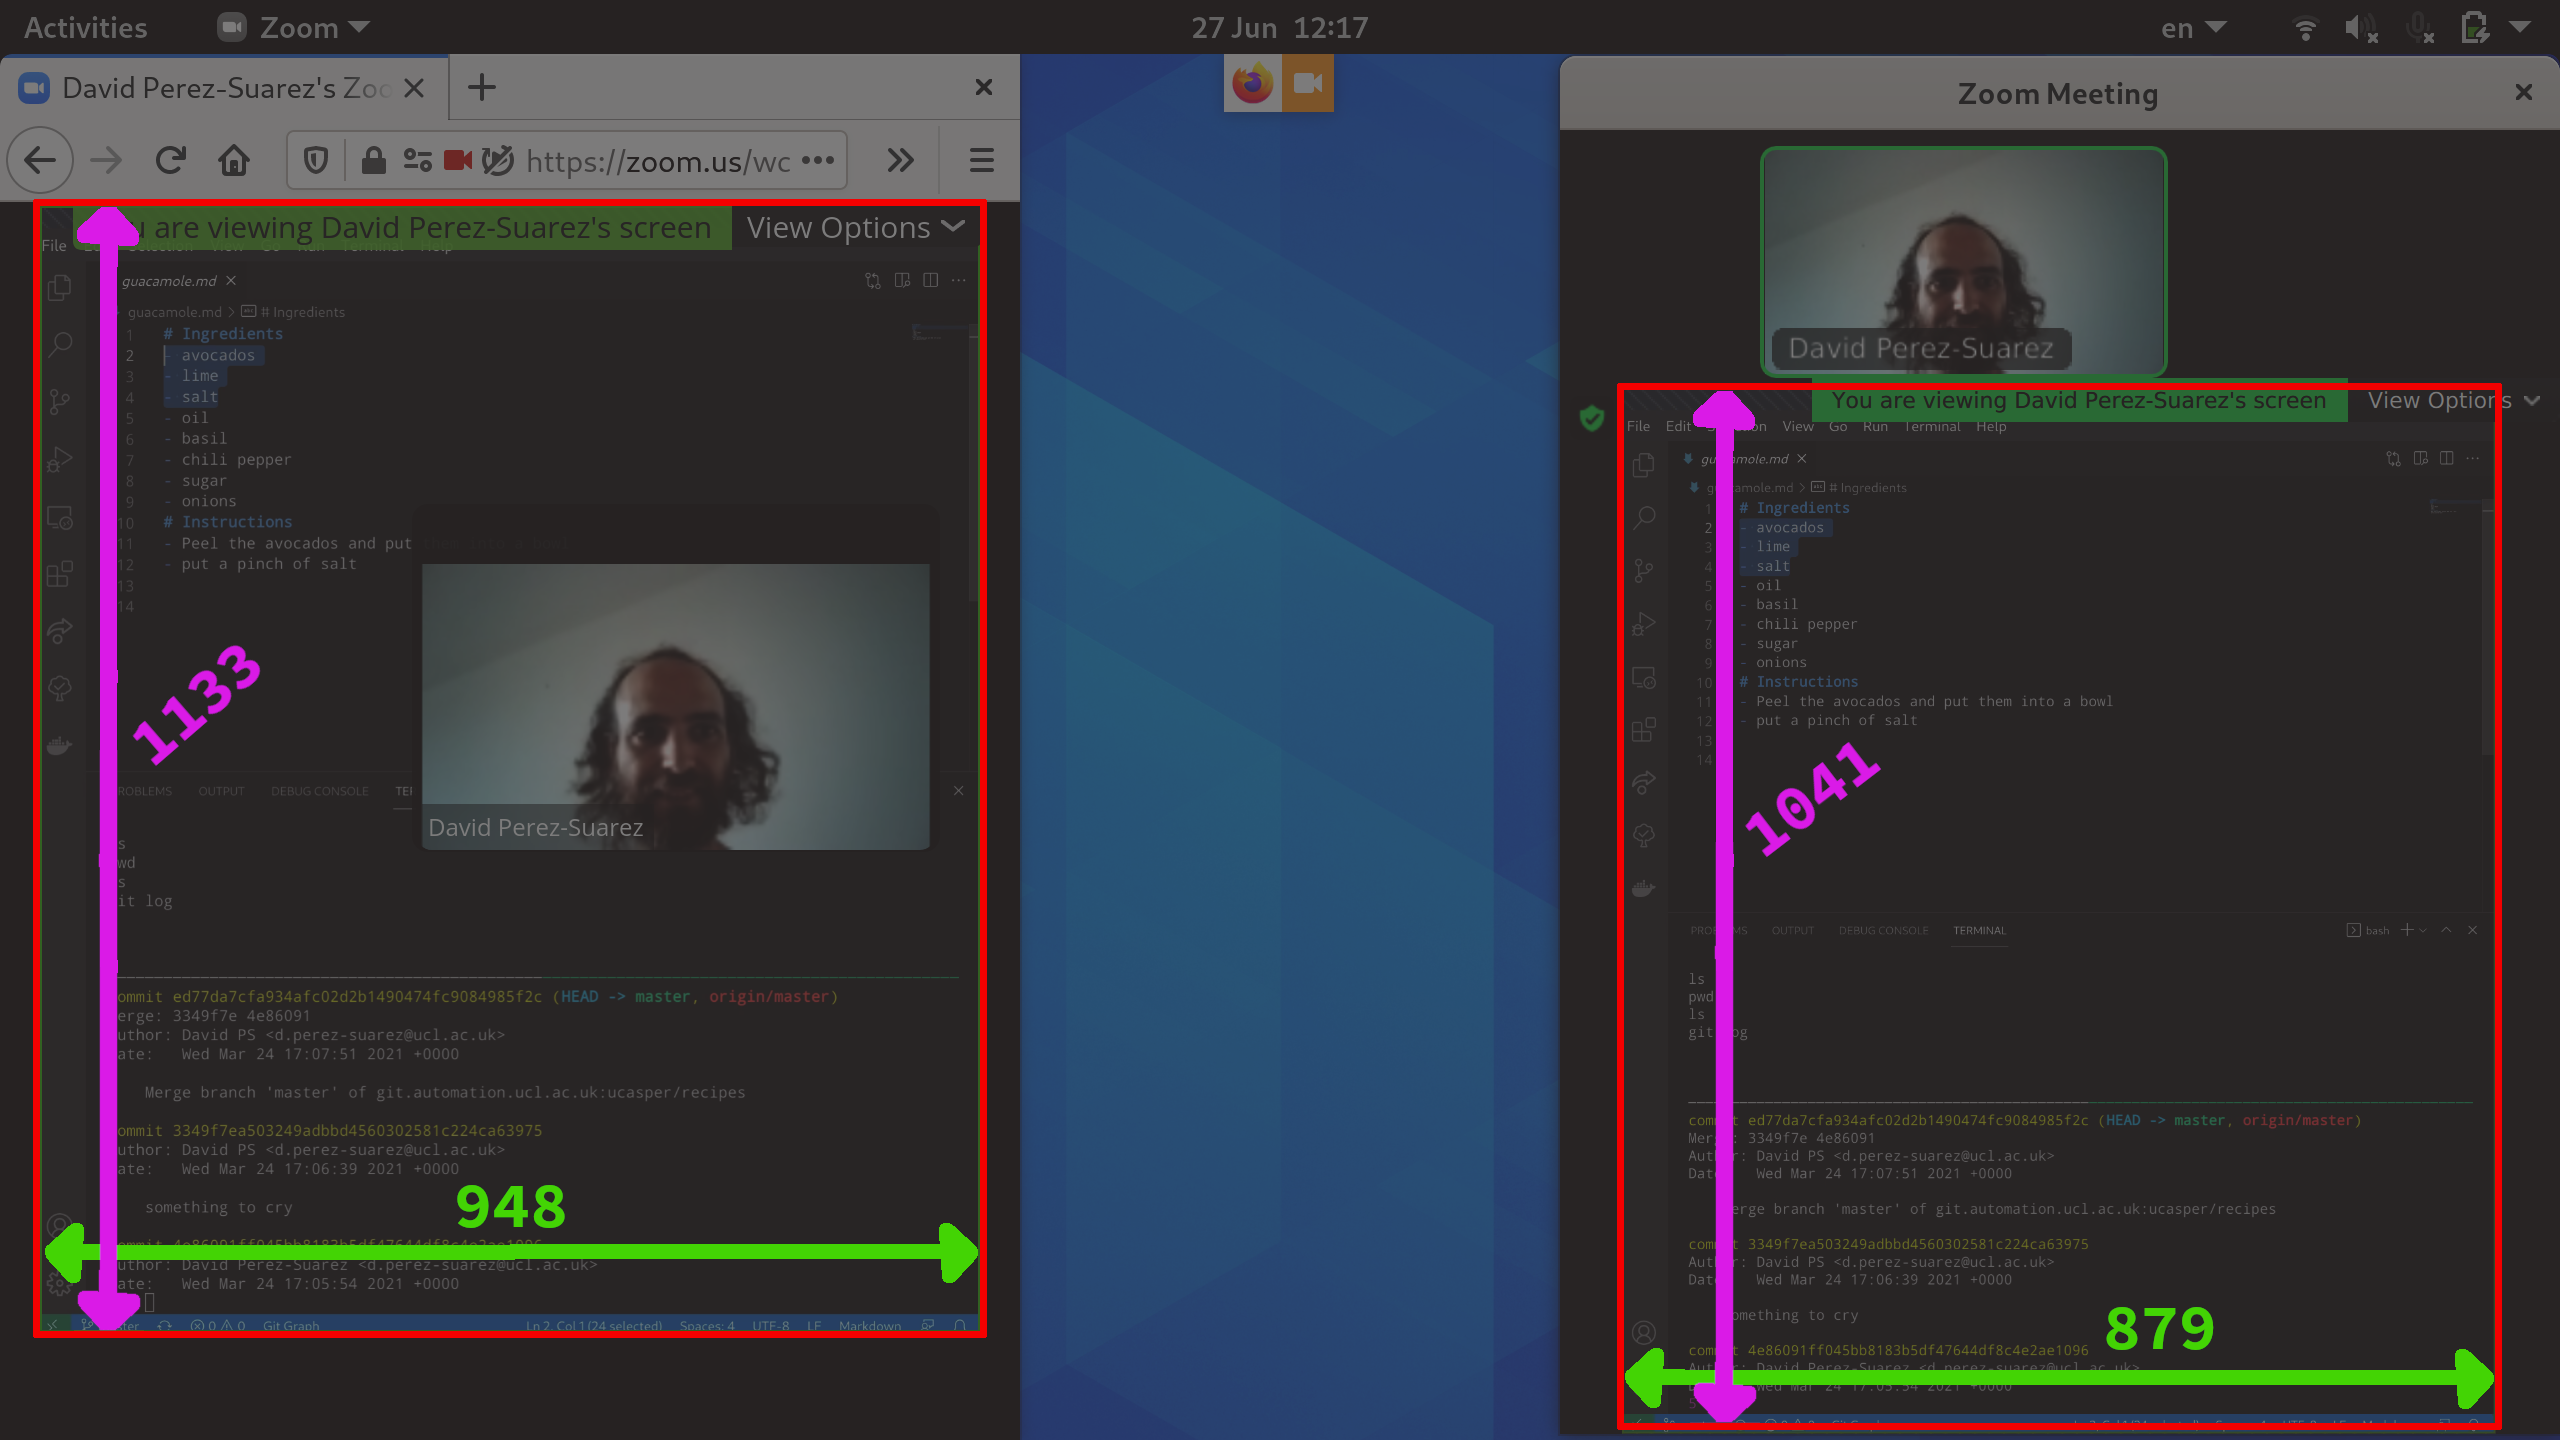Open the Run menu in the Zoom Meeting shared screen
2560x1440 pixels.
(x=1875, y=427)
